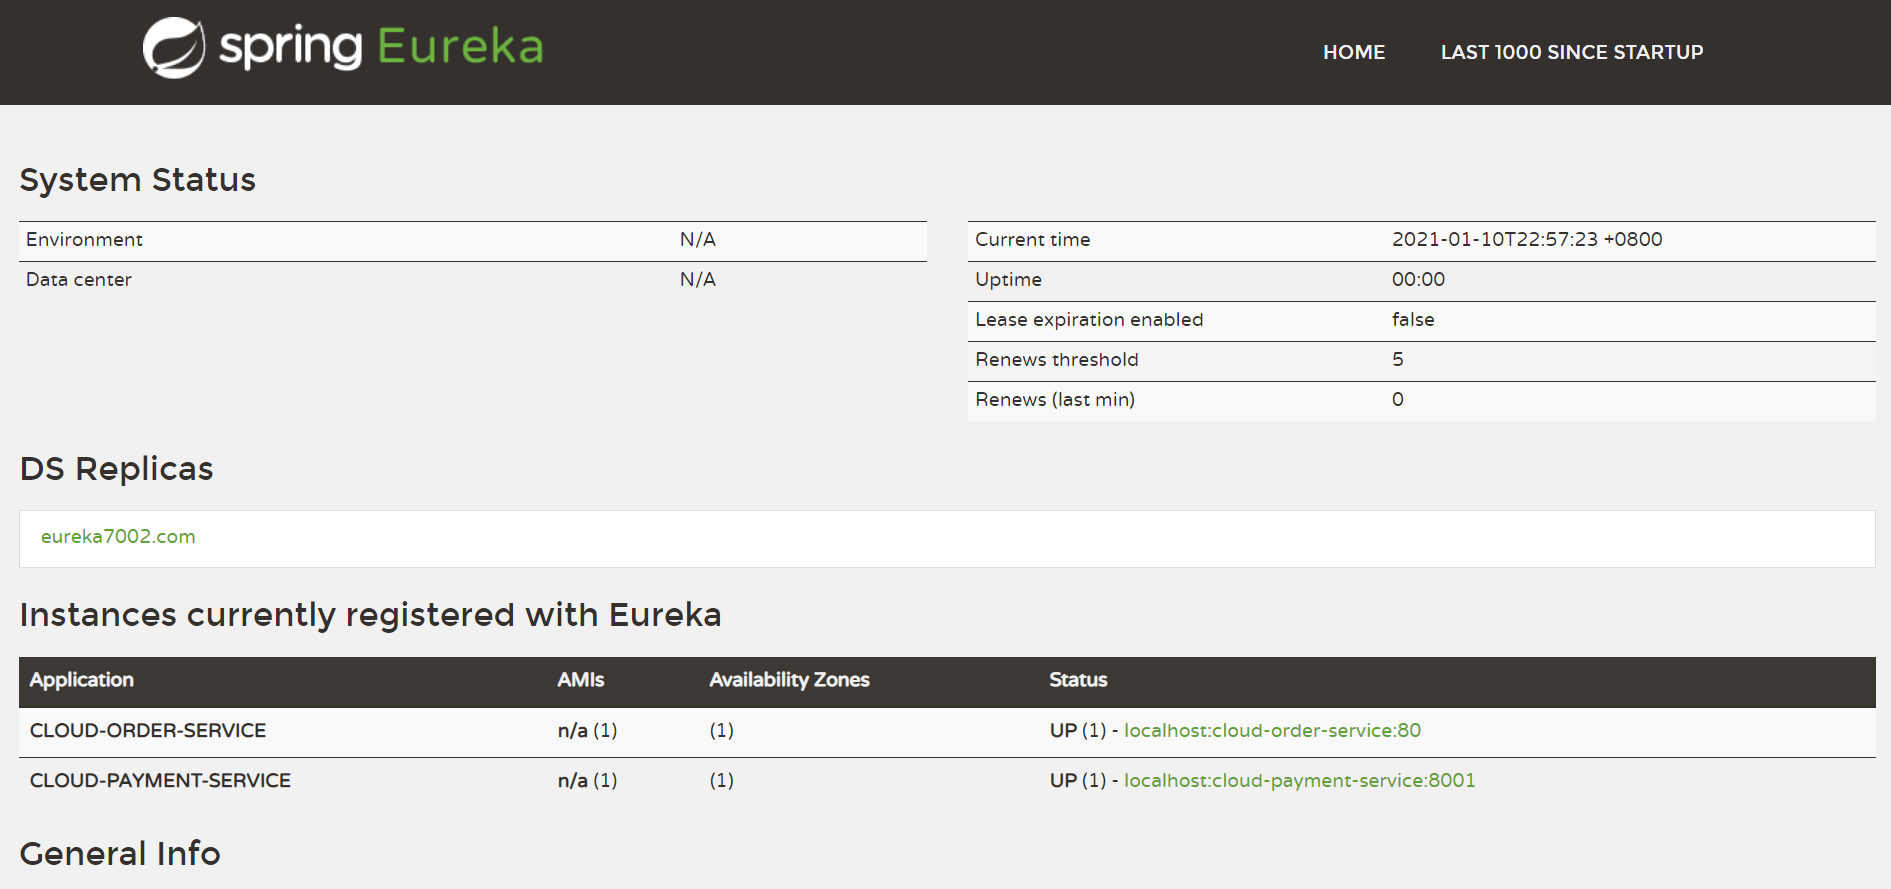Click the Data center row label
Viewport: 1891px width, 889px height.
79,280
